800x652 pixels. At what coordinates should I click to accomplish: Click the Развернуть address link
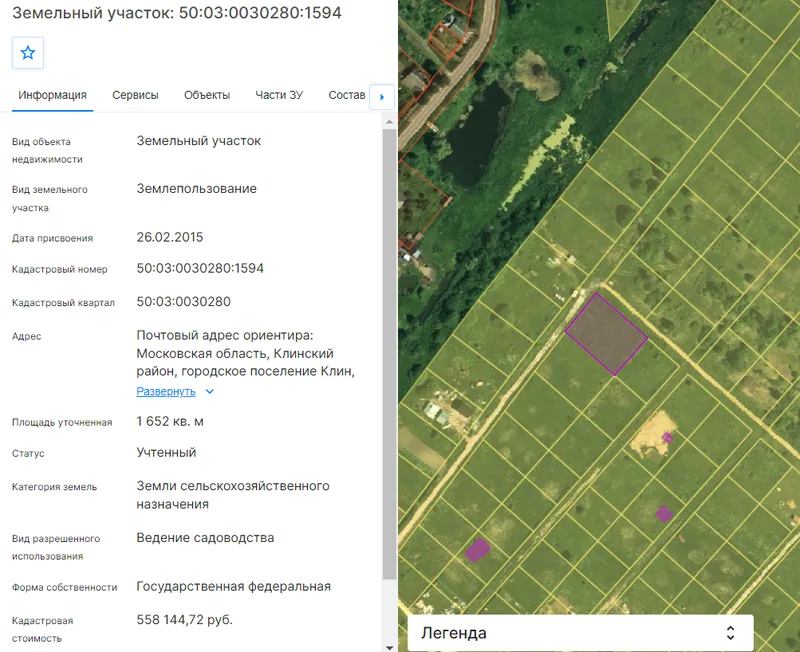166,391
